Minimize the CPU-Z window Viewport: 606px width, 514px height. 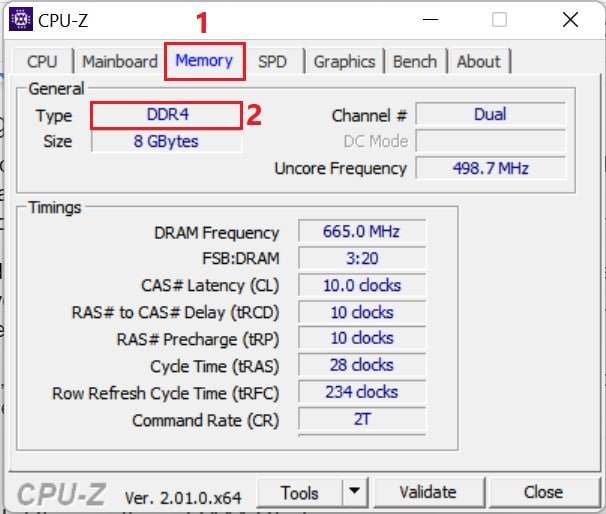click(x=430, y=19)
